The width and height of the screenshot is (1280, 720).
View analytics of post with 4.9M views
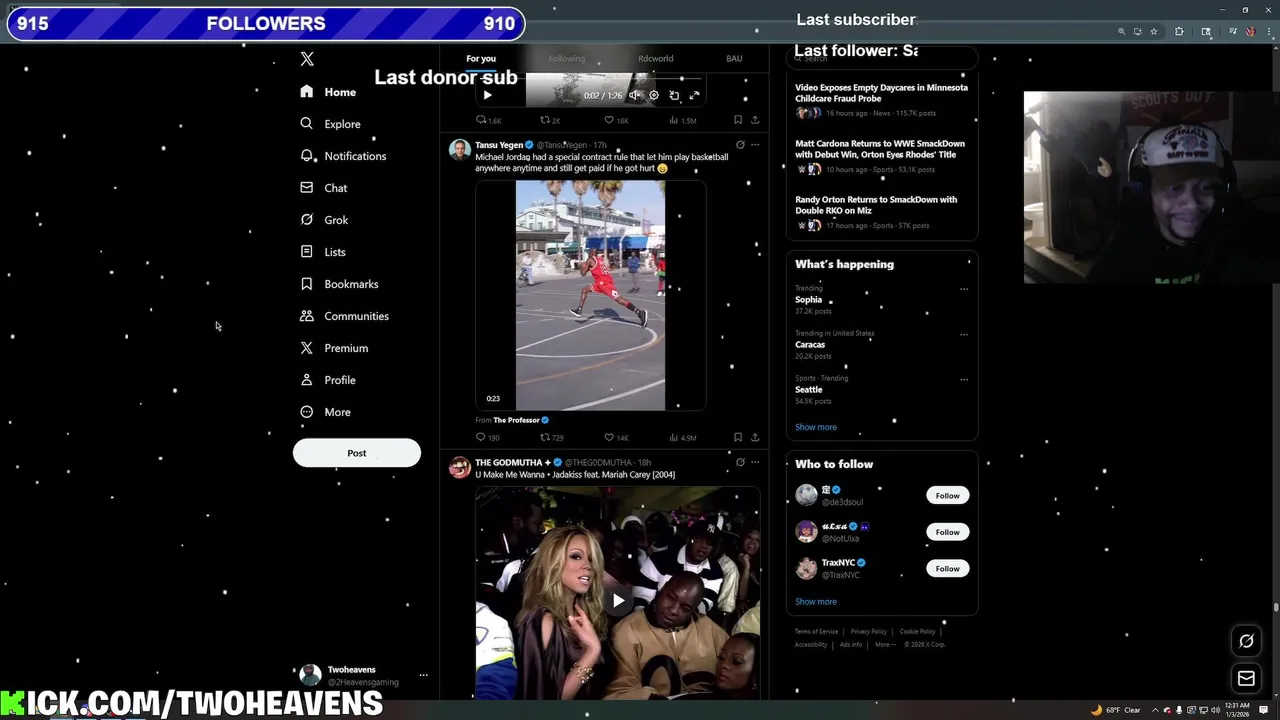point(683,437)
